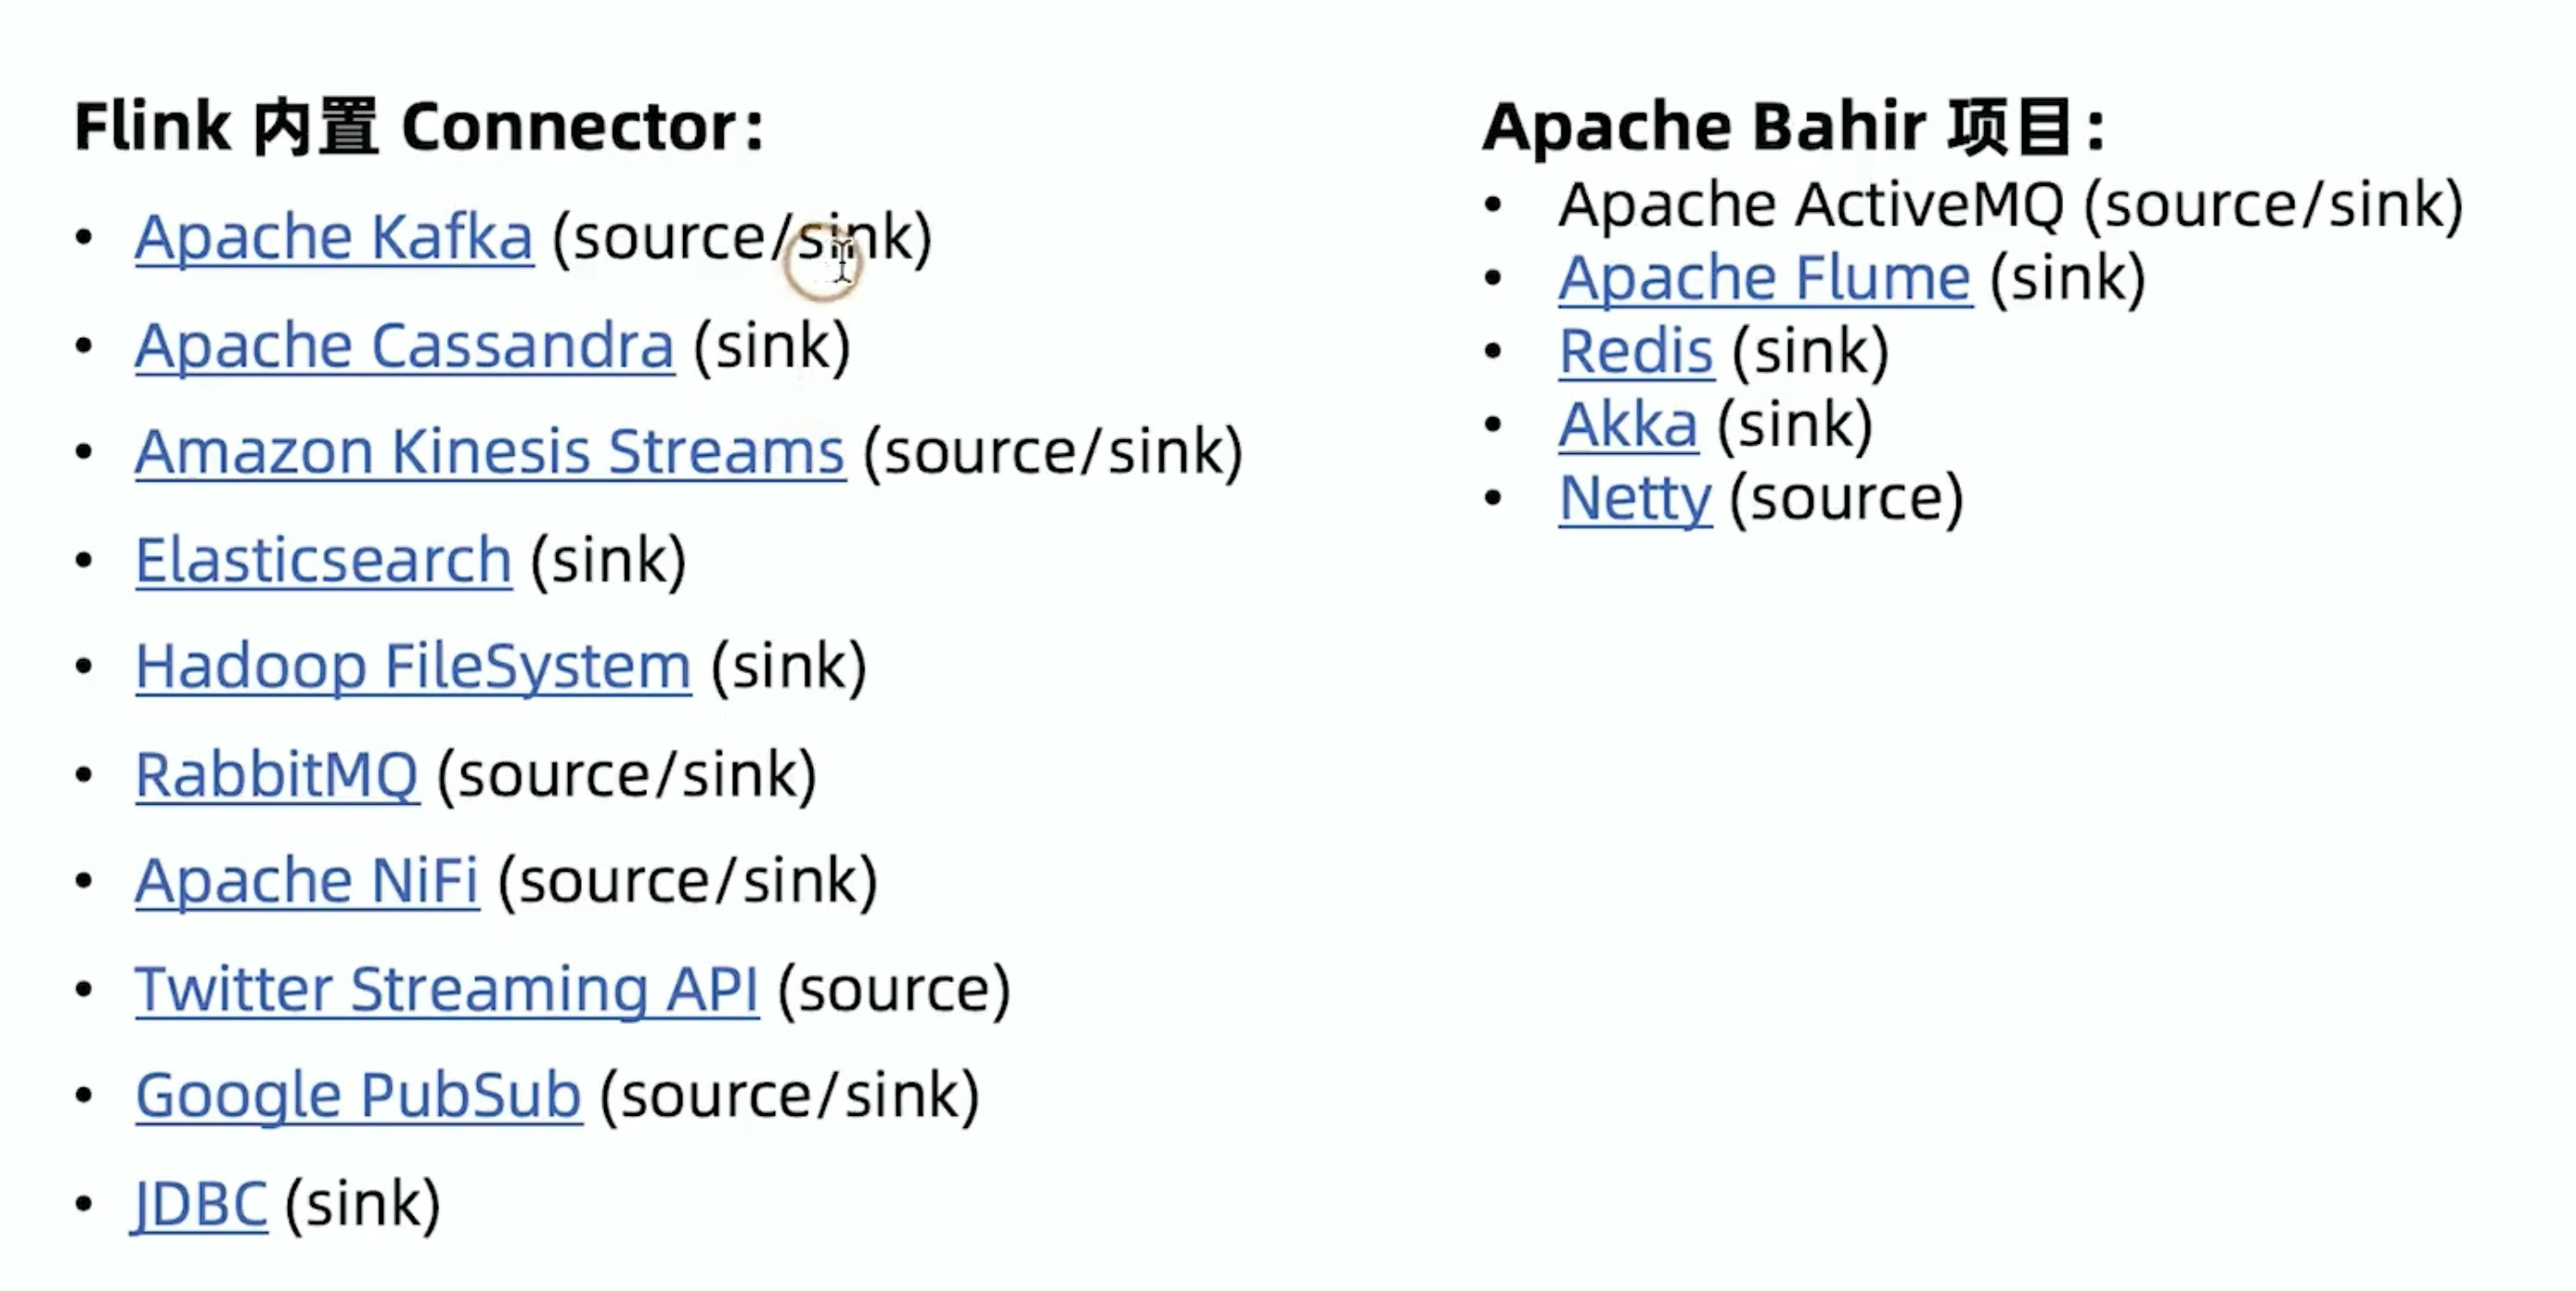This screenshot has width=2576, height=1291.
Task: Click the (sink) text after Elasticsearch
Action: [x=609, y=560]
